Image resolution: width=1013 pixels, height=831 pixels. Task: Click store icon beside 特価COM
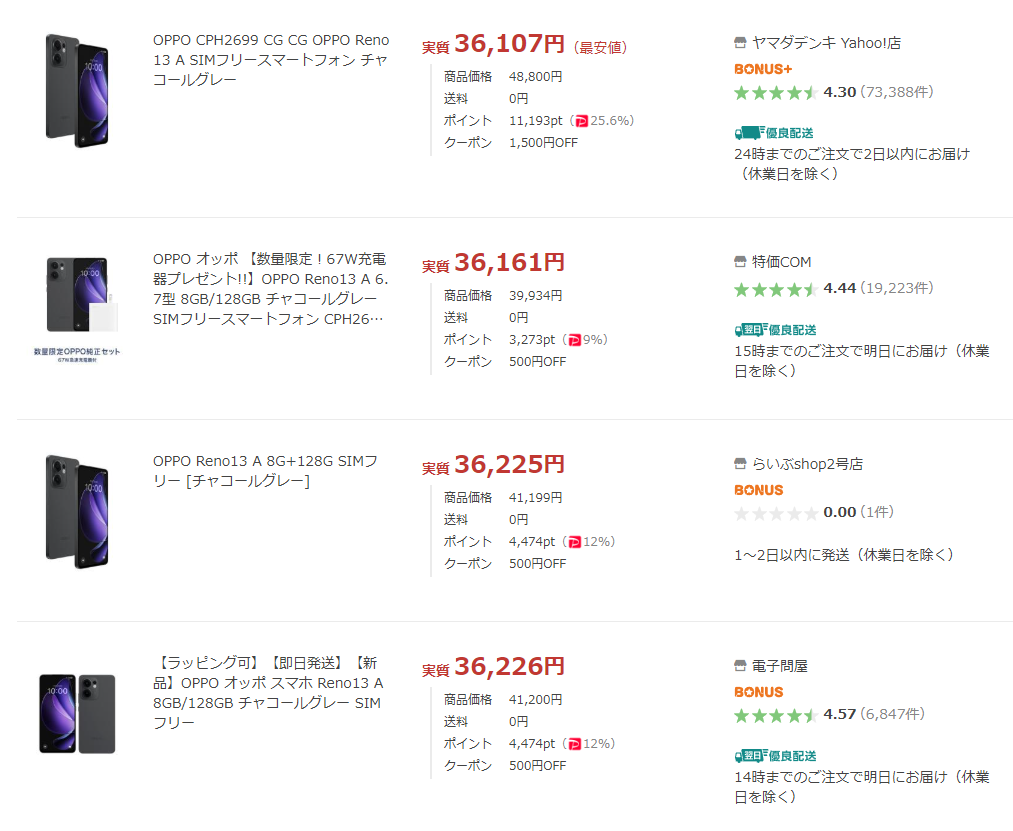pos(740,262)
